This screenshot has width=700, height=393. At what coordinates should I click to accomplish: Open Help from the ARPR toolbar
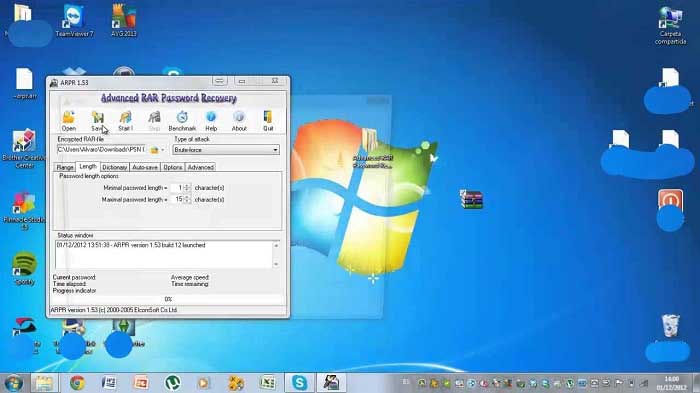(211, 121)
